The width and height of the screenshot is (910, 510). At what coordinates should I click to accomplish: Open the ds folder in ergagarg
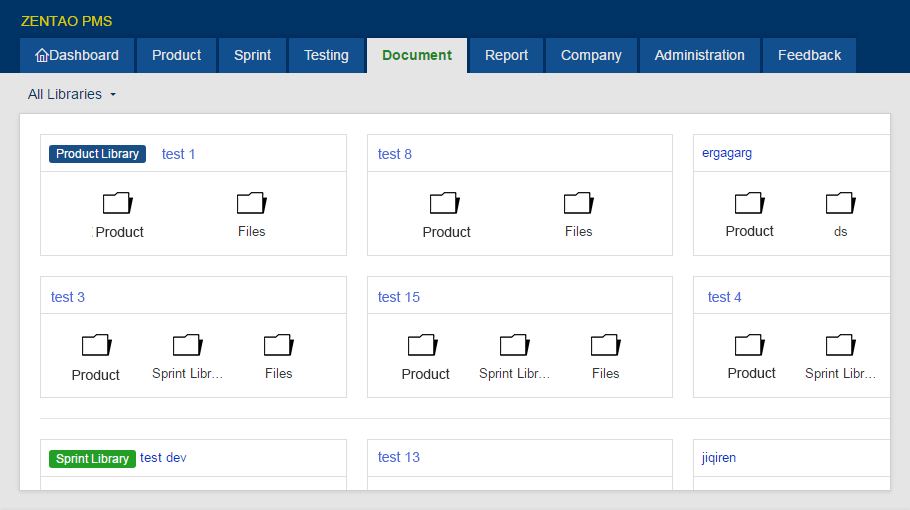coord(840,215)
